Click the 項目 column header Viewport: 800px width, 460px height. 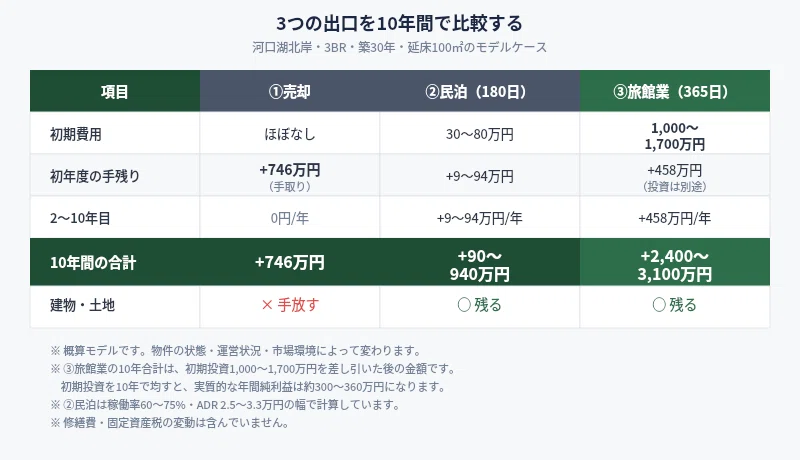pos(115,91)
